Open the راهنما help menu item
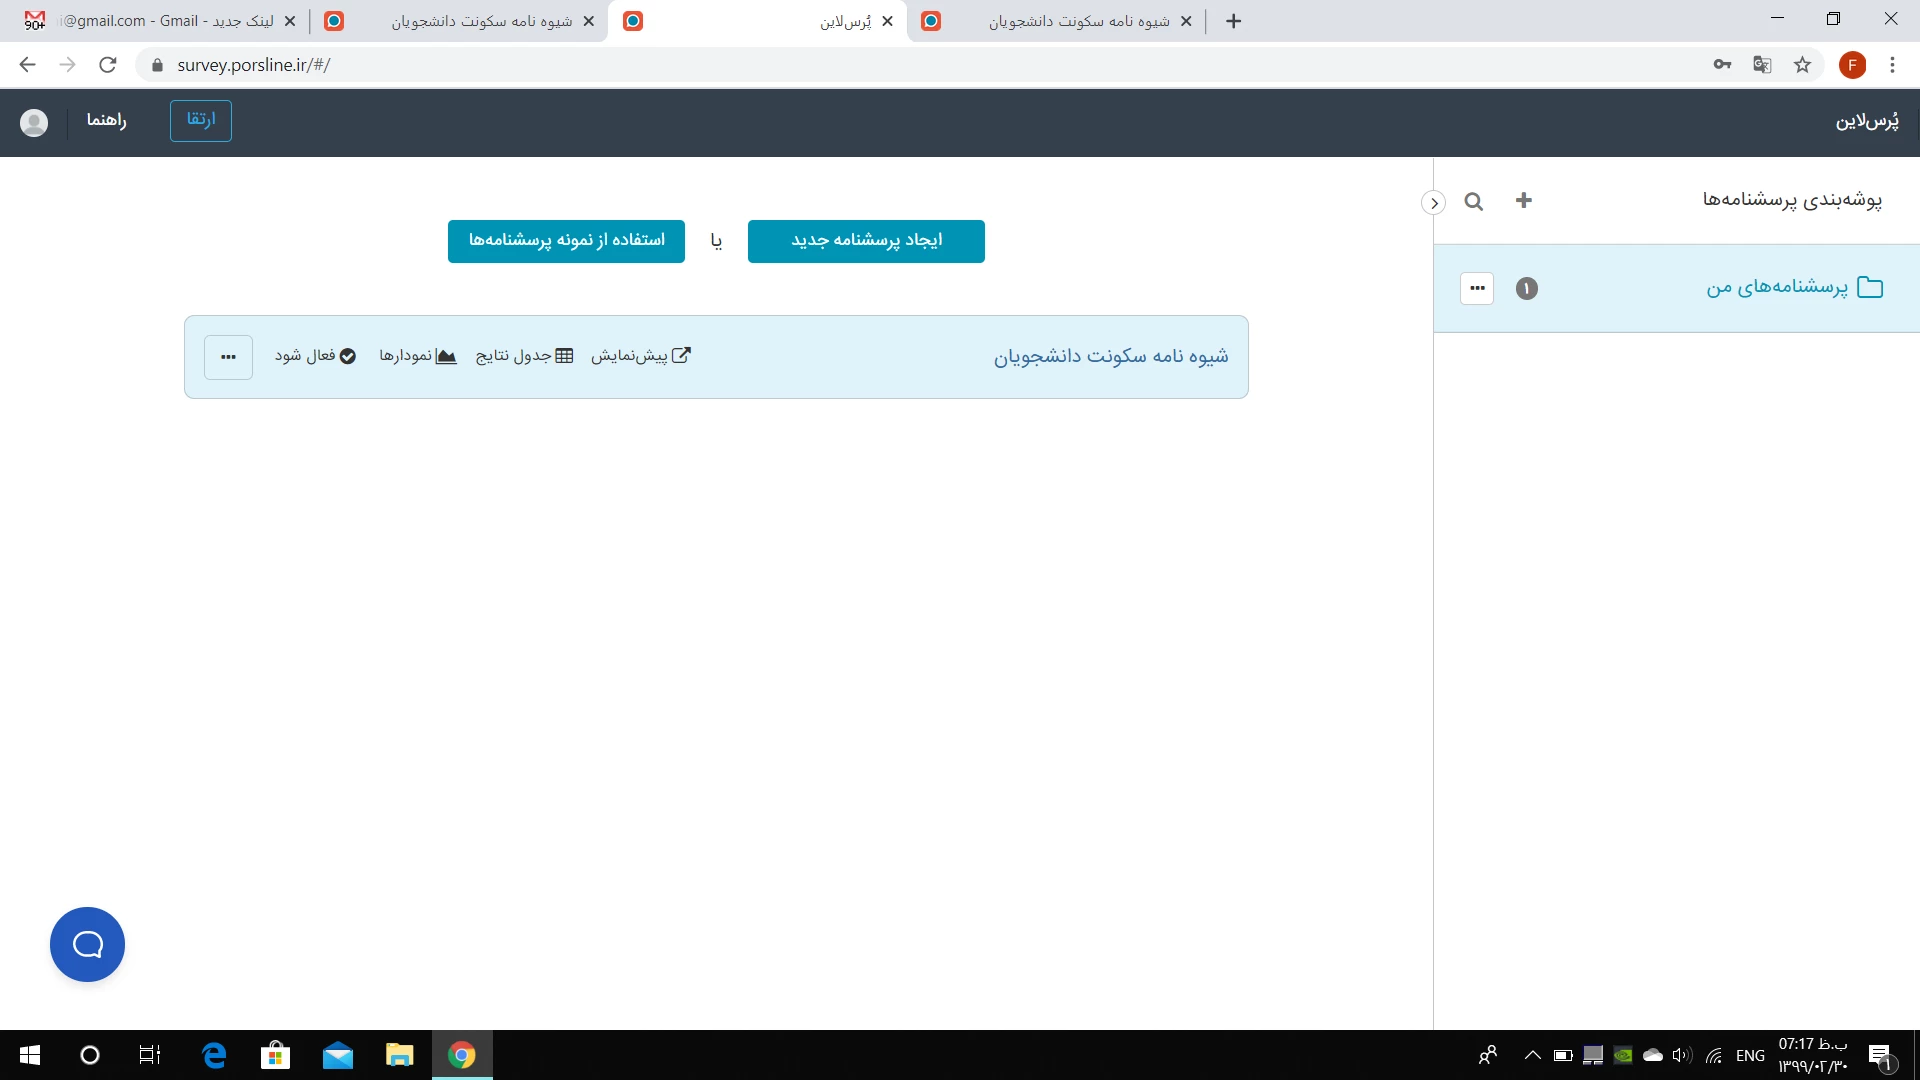Screen dimensions: 1920x1080 pyautogui.click(x=106, y=120)
